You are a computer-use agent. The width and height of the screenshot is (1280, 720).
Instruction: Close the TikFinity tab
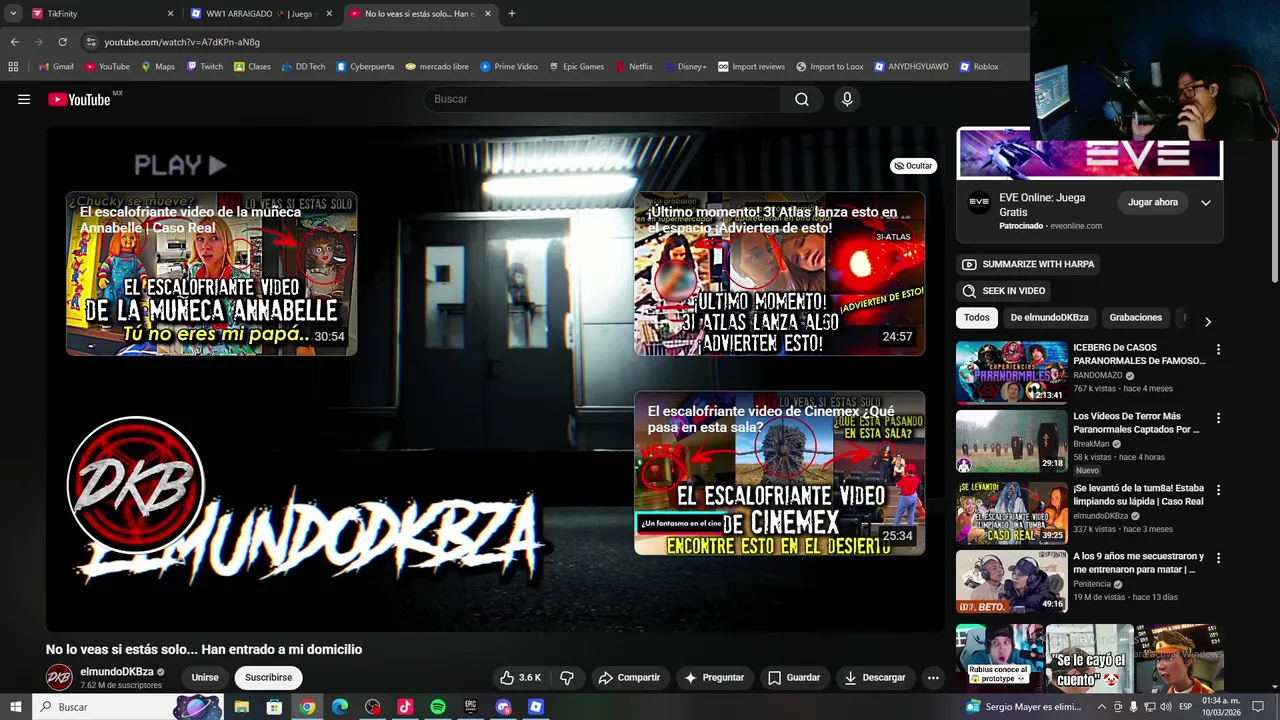click(170, 14)
